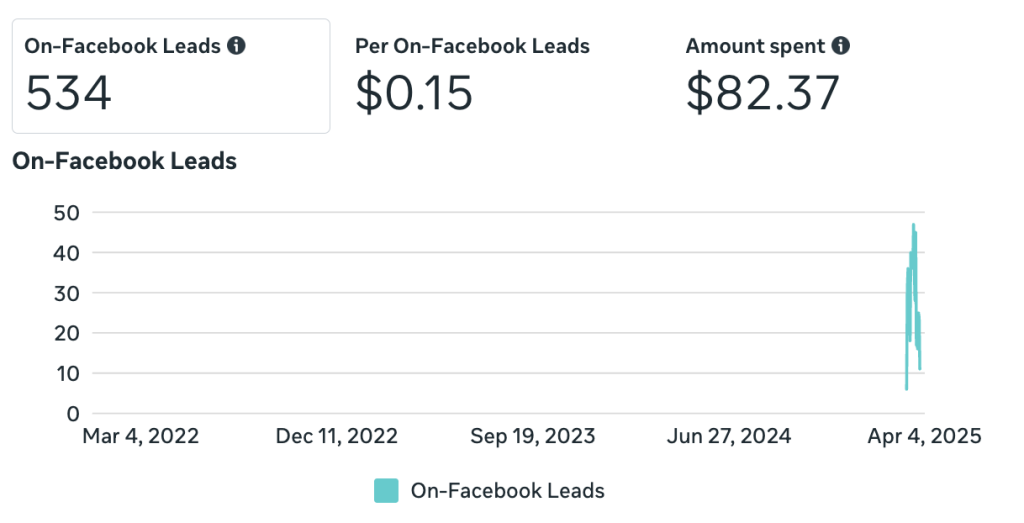This screenshot has height=523, width=1024.
Task: Click the $0.15 cost per lead value
Action: [413, 94]
